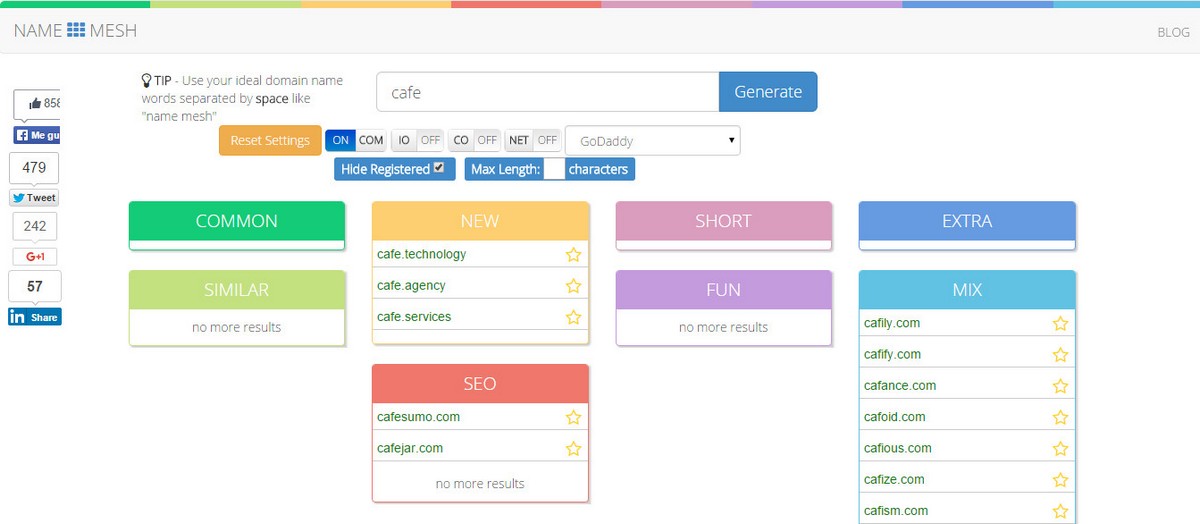Mark cafejar.com as favorite
The image size is (1200, 524).
point(573,449)
